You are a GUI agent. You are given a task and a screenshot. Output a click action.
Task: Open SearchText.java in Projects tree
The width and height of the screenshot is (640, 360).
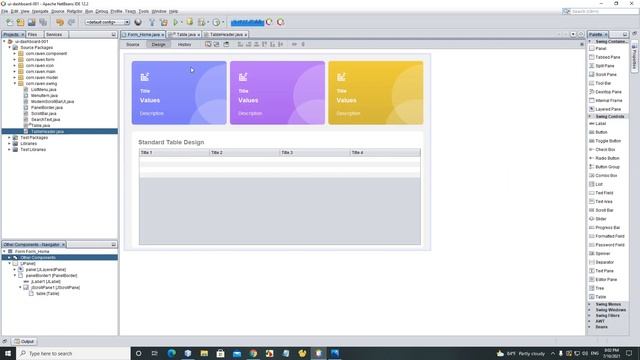pos(46,120)
